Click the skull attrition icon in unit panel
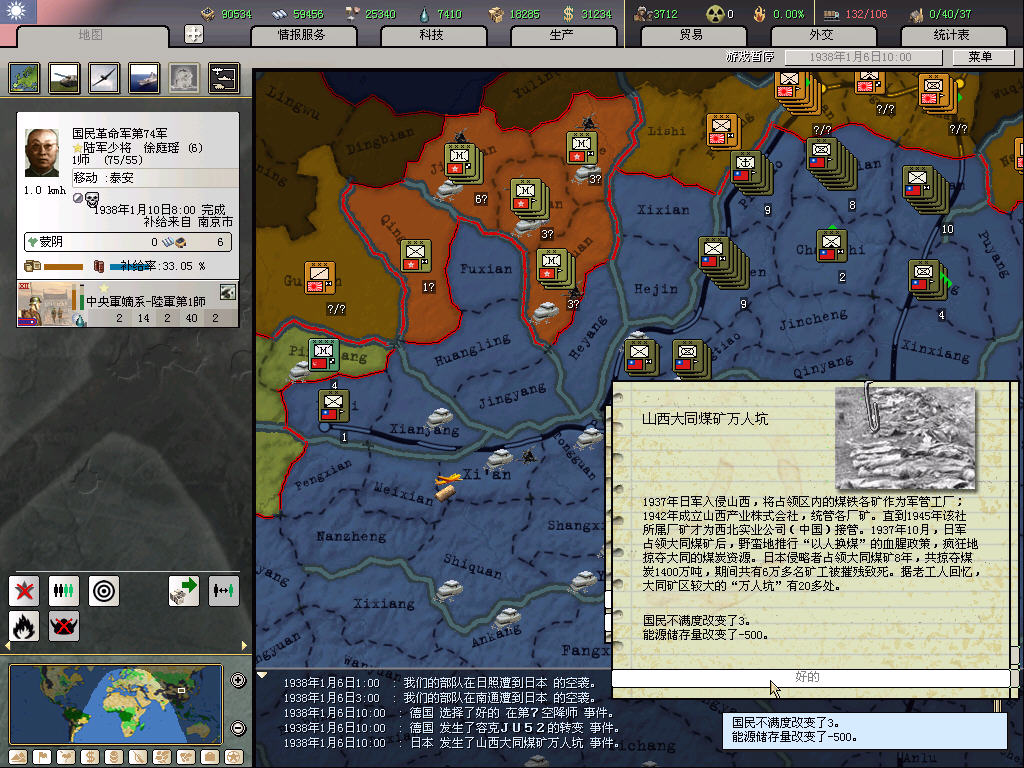1024x768 pixels. tap(92, 199)
